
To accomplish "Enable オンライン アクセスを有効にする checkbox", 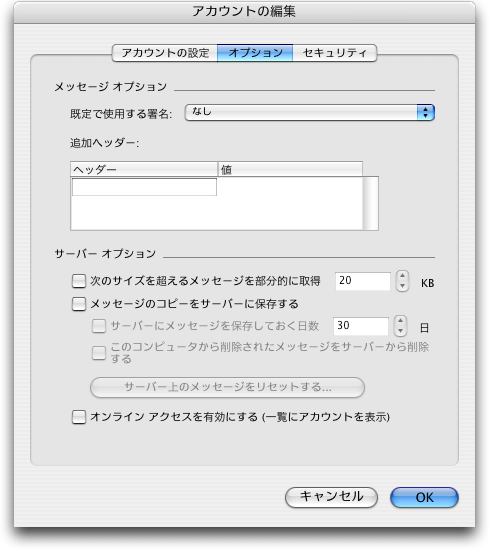I will point(79,417).
